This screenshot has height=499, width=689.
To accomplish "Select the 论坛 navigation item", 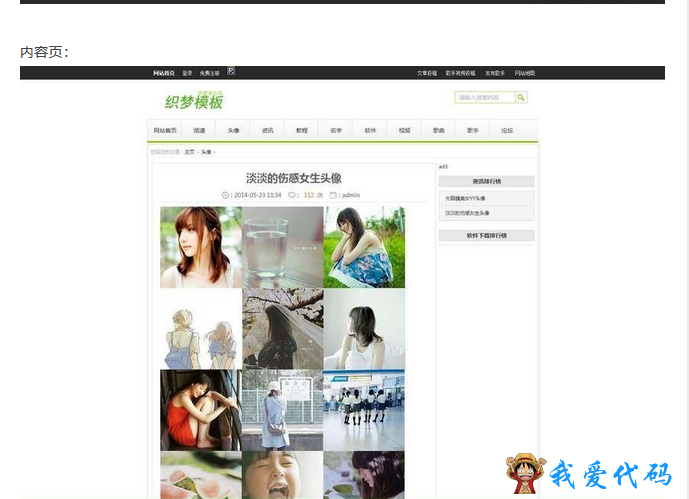I will click(507, 130).
